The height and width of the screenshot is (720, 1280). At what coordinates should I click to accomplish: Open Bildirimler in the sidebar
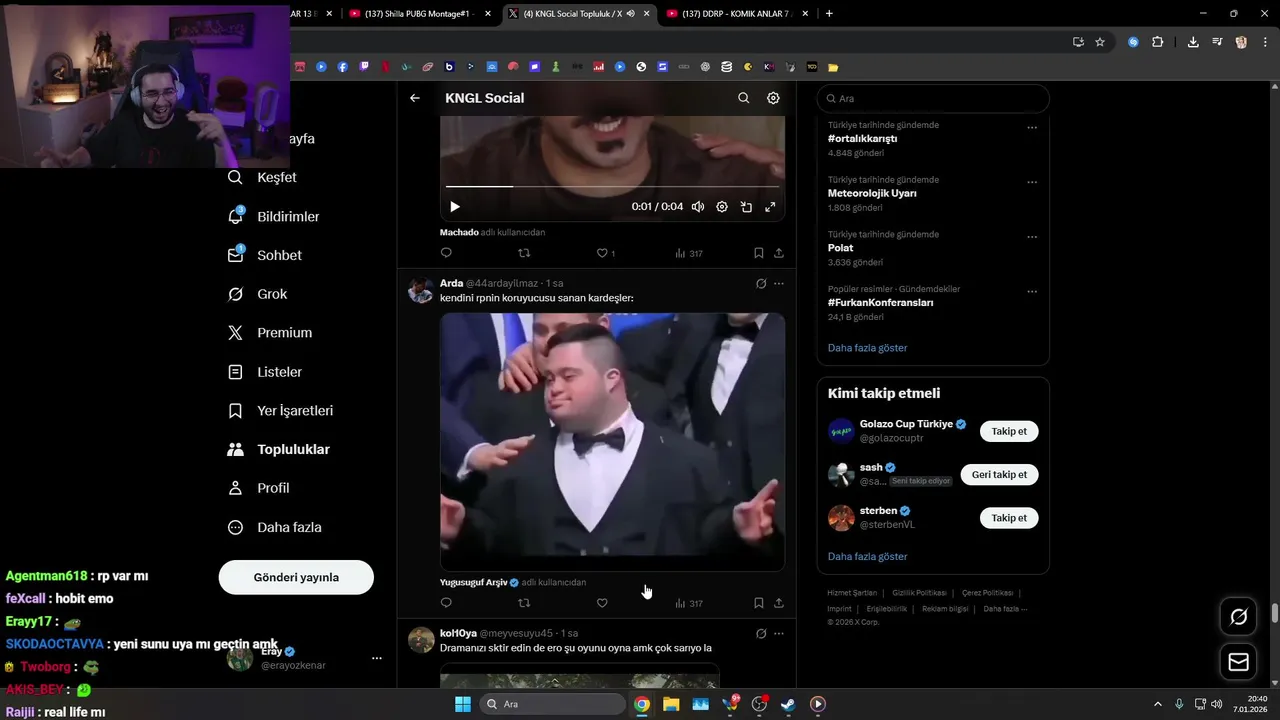(x=273, y=216)
